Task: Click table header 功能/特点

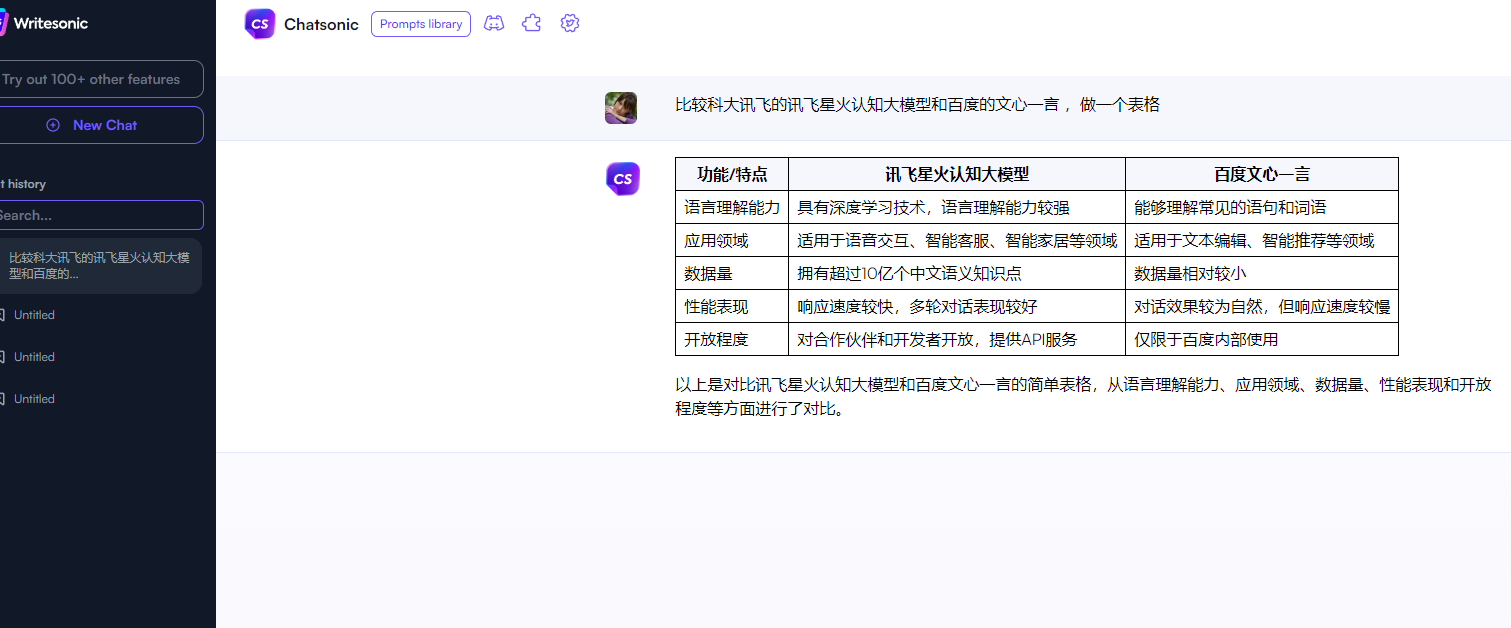Action: pos(732,174)
